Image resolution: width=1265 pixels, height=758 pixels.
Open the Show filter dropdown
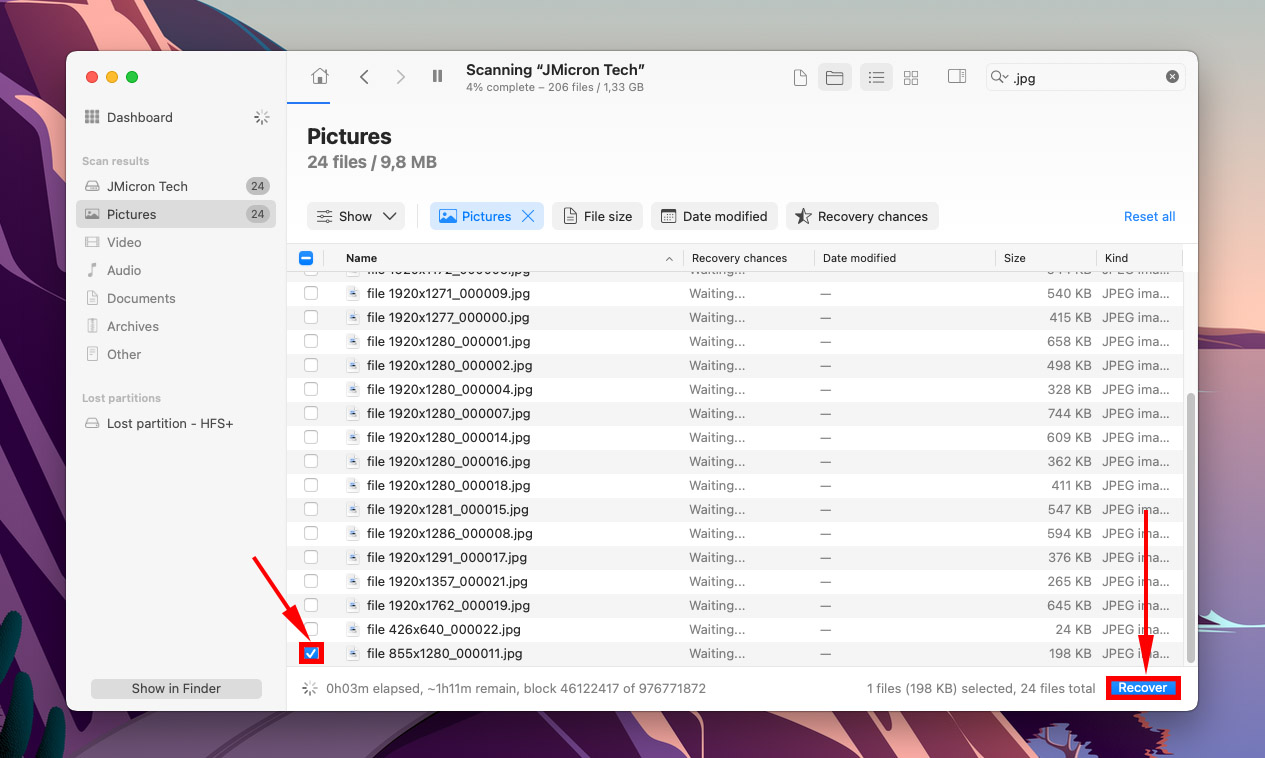(356, 216)
